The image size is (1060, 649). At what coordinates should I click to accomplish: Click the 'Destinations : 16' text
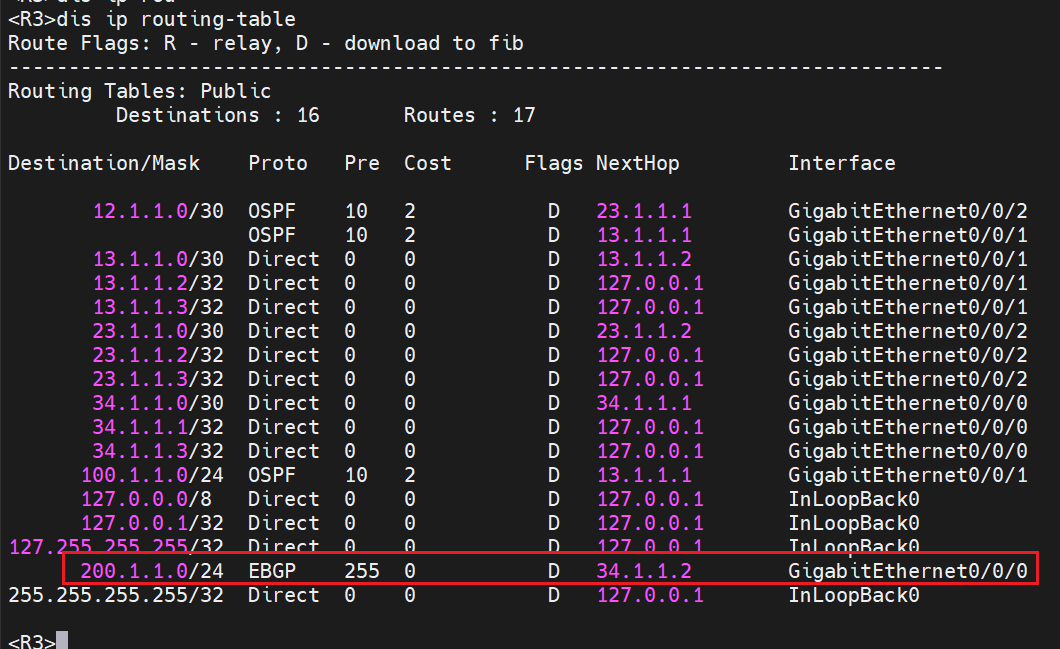pos(217,115)
